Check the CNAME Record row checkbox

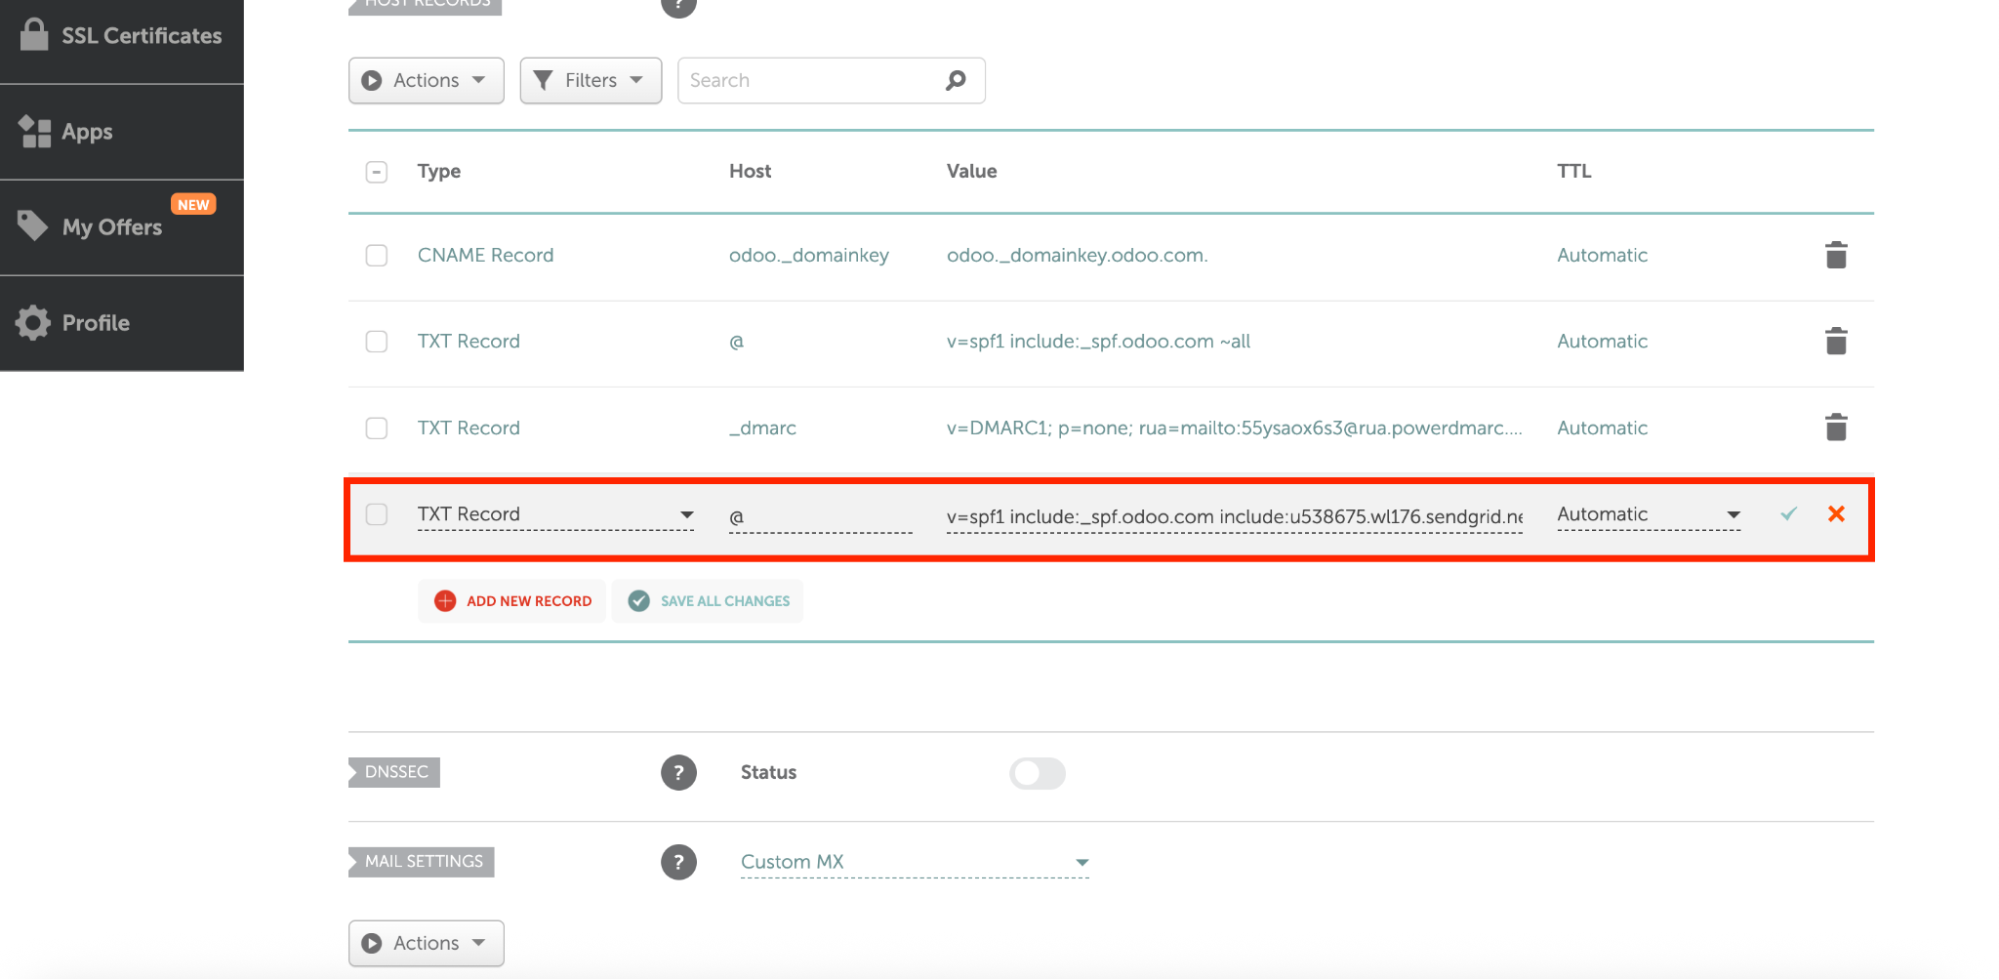pyautogui.click(x=376, y=255)
